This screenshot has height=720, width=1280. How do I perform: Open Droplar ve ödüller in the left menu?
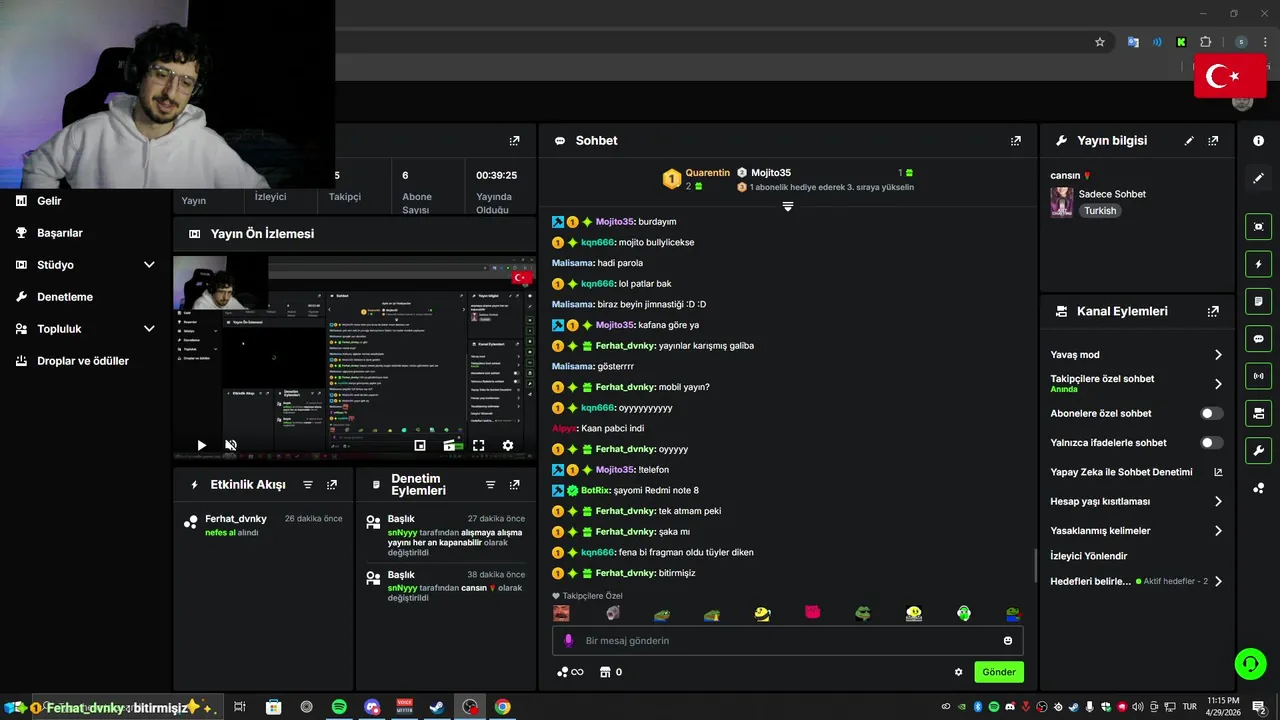pos(83,361)
